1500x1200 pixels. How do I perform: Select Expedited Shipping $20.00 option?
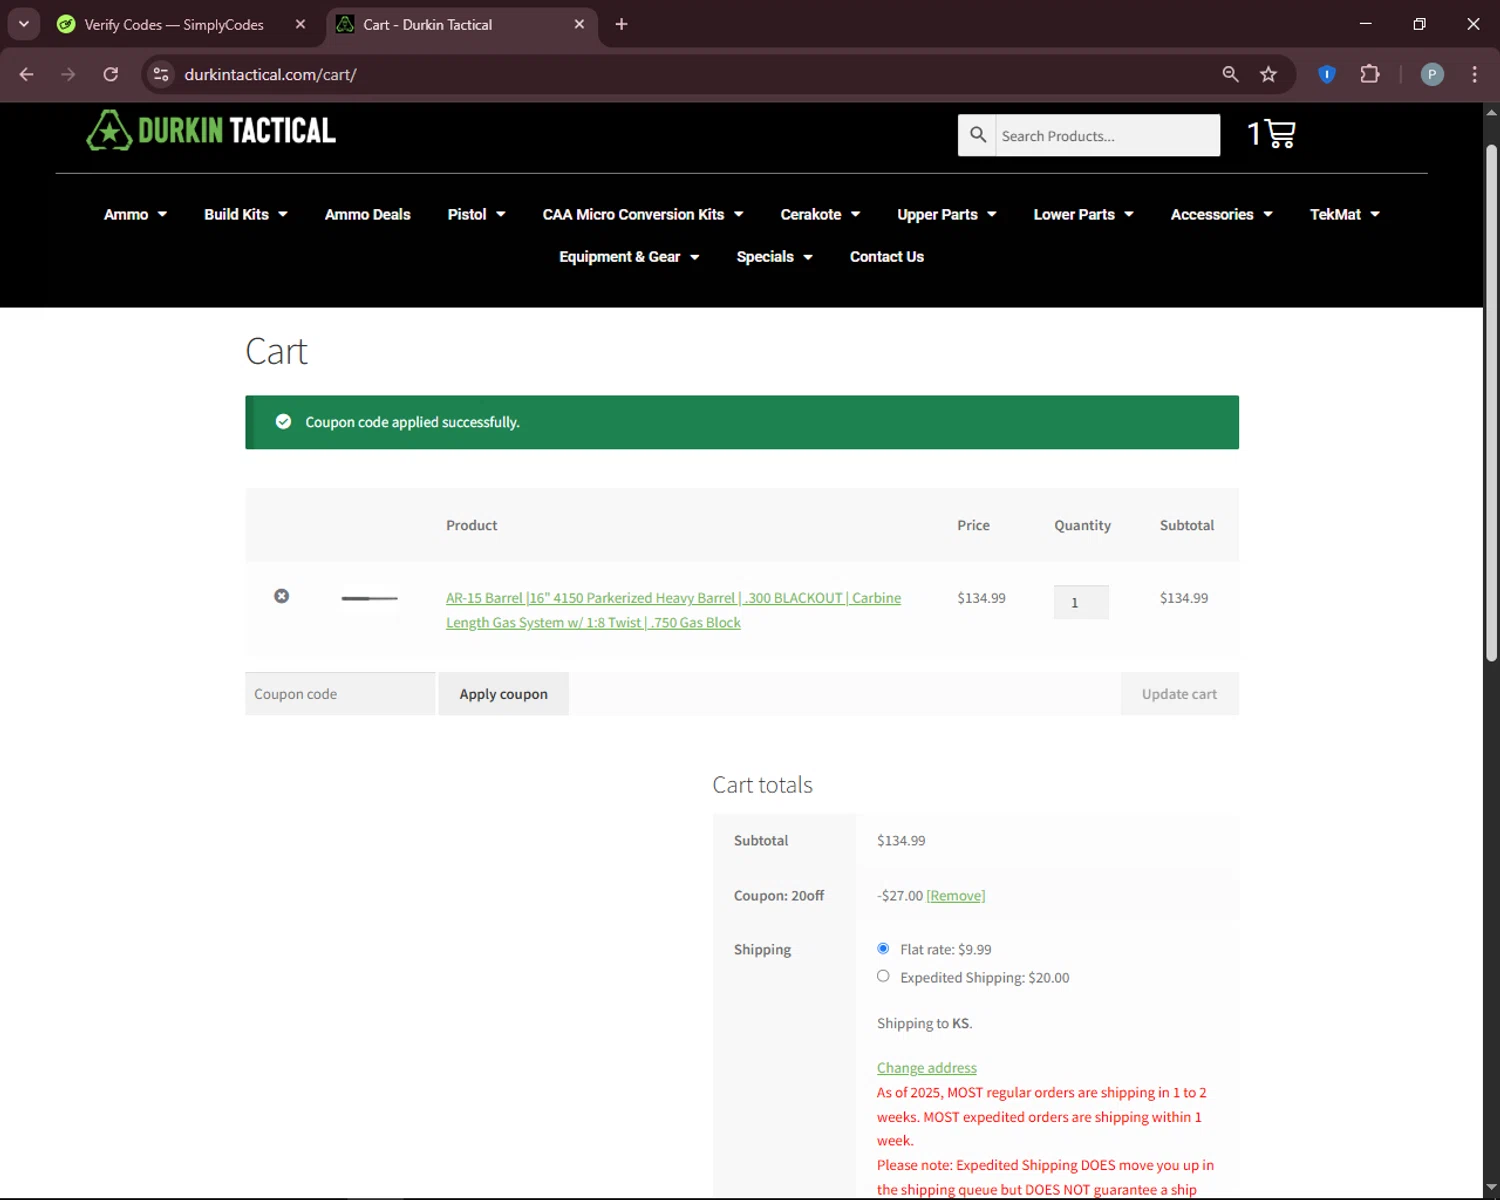click(883, 976)
